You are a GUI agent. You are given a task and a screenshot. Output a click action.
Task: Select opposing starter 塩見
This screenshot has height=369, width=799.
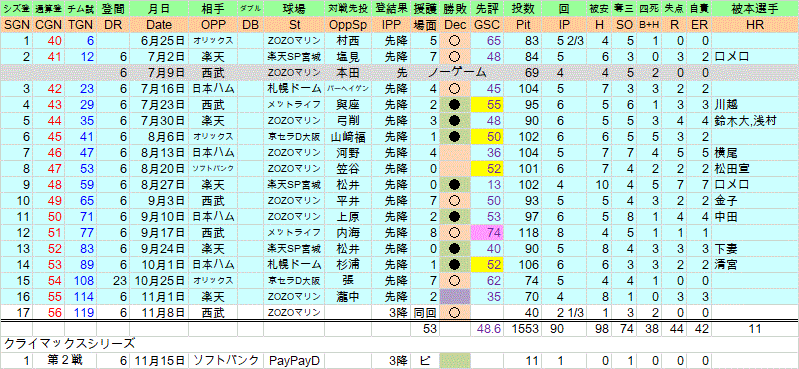click(349, 57)
